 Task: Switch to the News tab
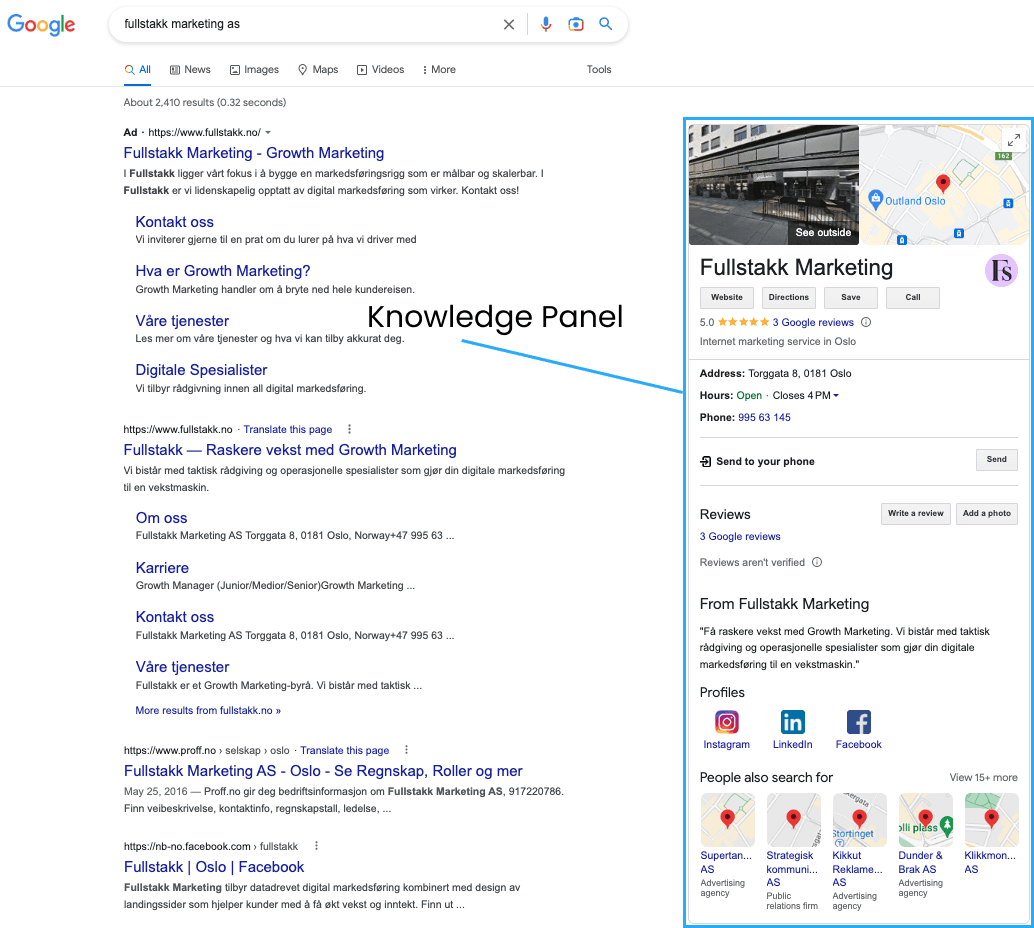click(x=190, y=69)
